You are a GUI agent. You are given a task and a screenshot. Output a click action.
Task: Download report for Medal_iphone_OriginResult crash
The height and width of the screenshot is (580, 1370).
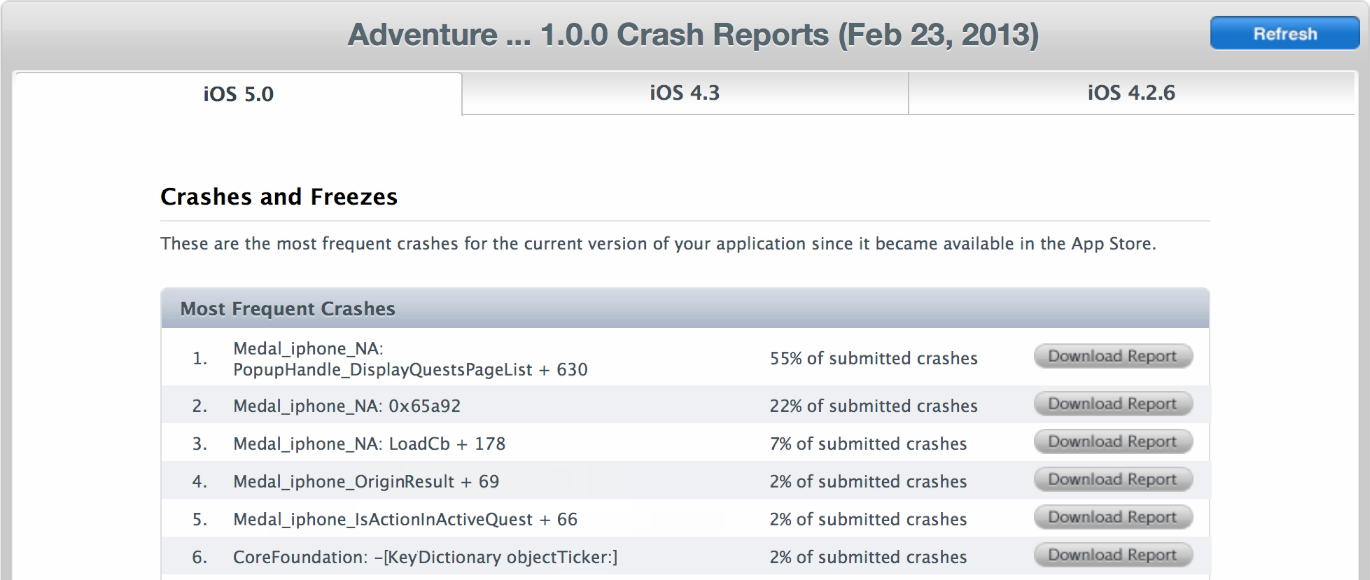click(x=1112, y=479)
